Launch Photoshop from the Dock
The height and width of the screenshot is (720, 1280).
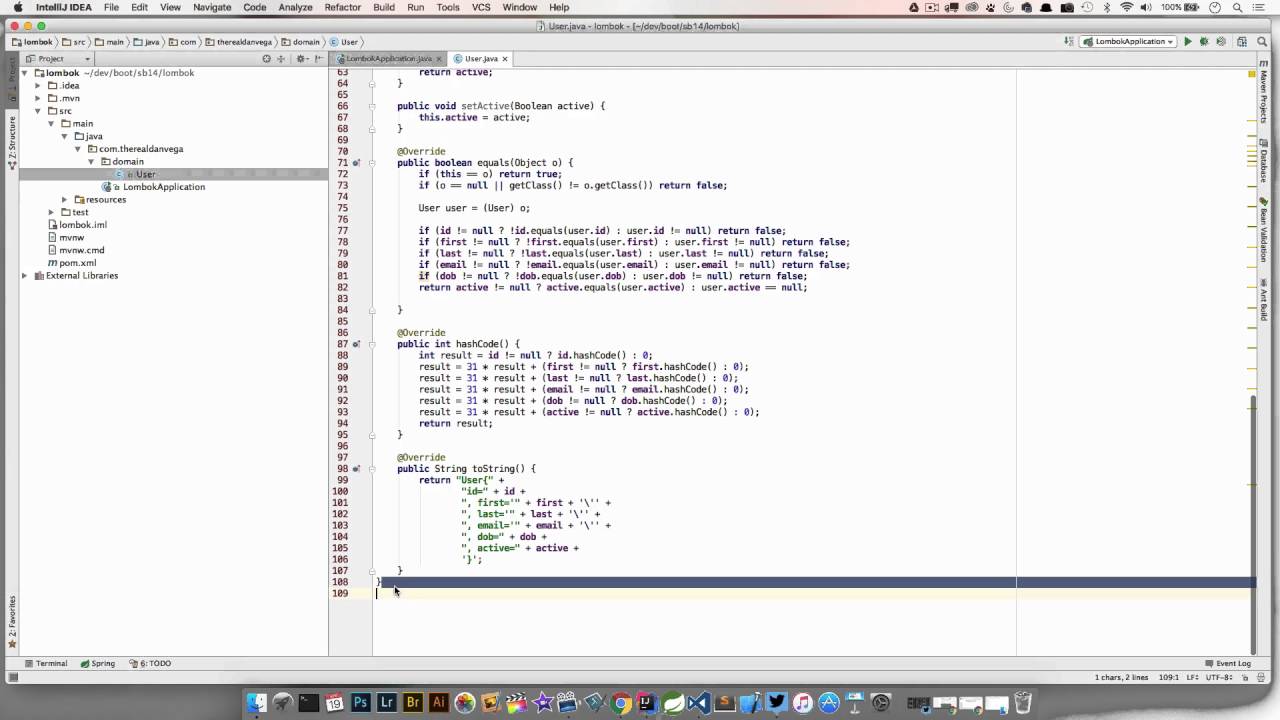coord(360,703)
